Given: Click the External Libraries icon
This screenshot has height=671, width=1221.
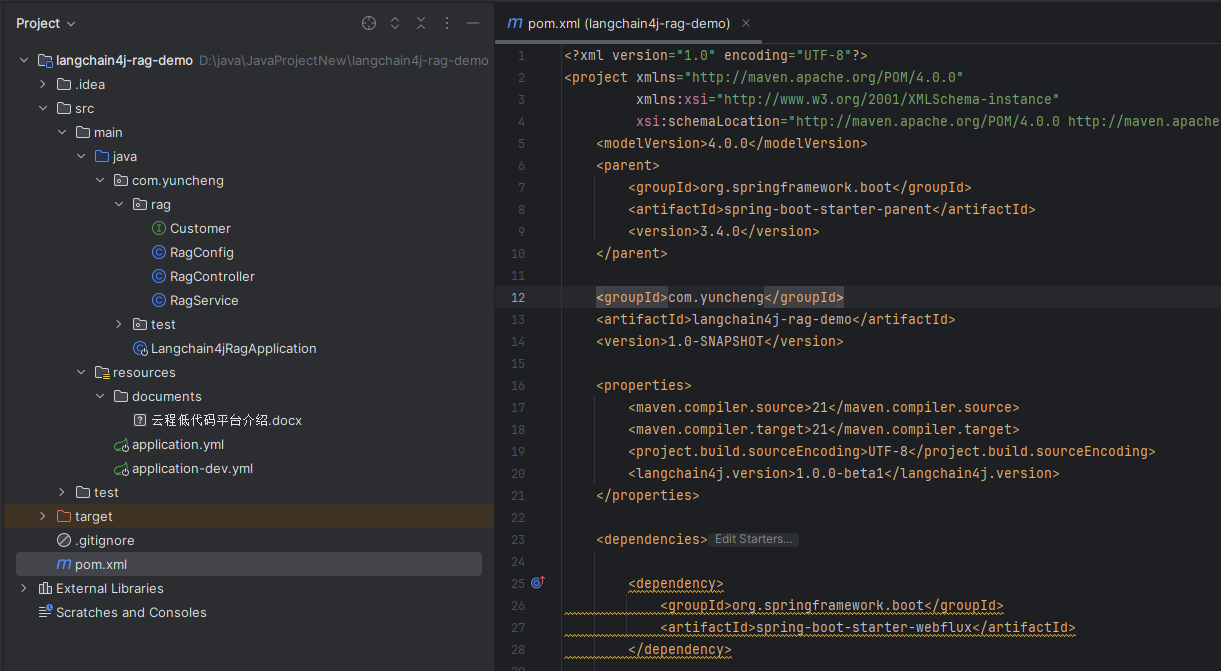Looking at the screenshot, I should (x=45, y=588).
